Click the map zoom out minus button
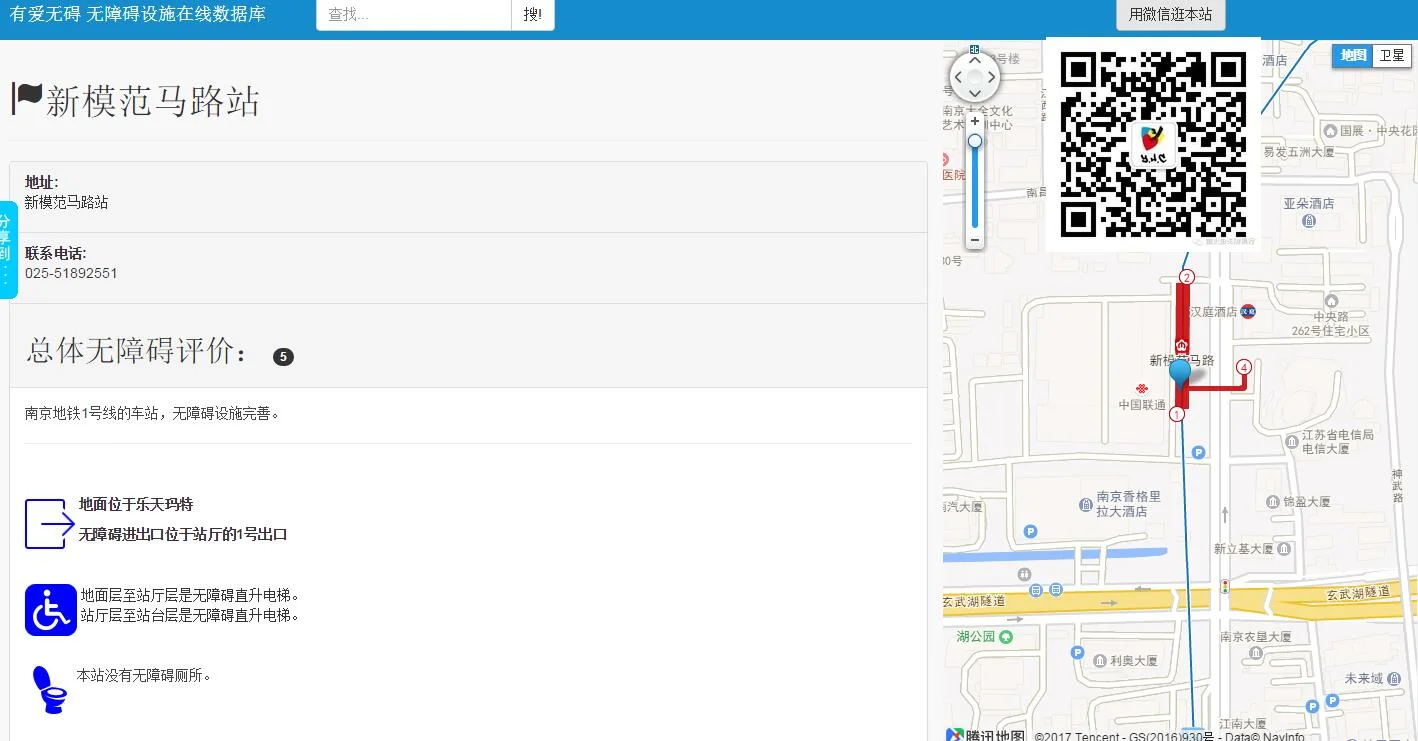The image size is (1418, 741). [x=975, y=240]
